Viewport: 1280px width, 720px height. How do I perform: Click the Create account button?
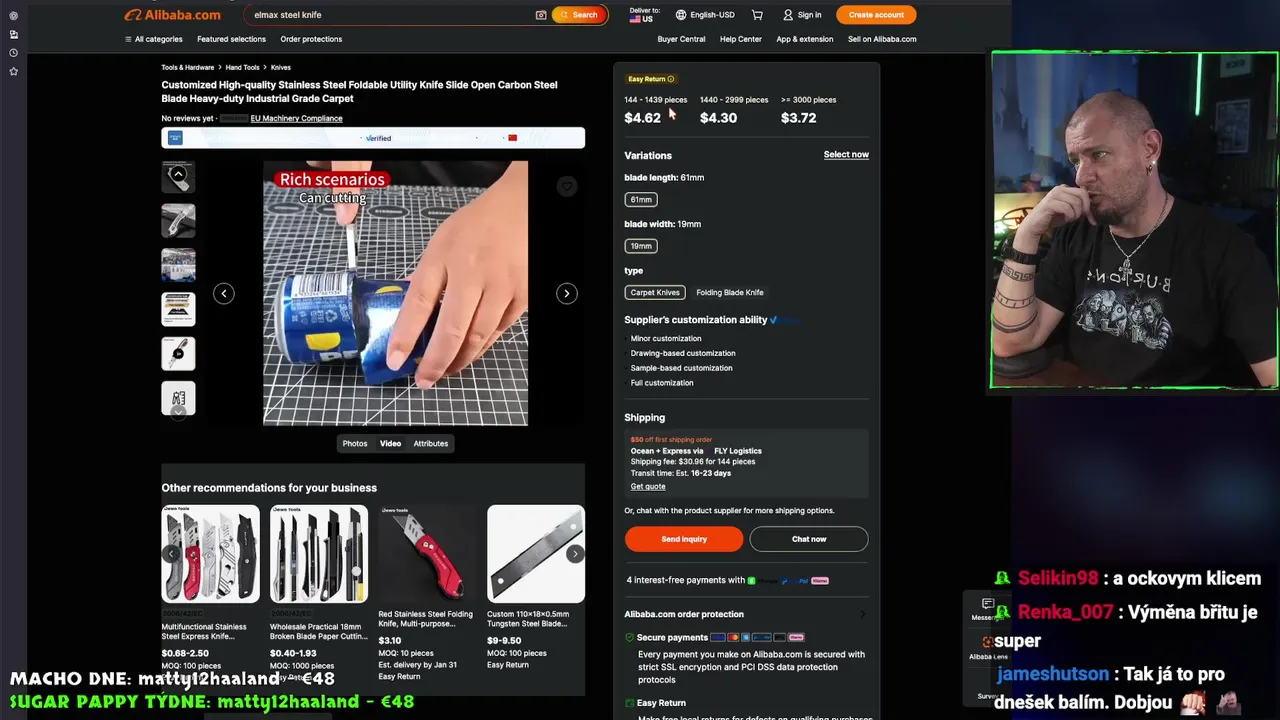pyautogui.click(x=876, y=15)
